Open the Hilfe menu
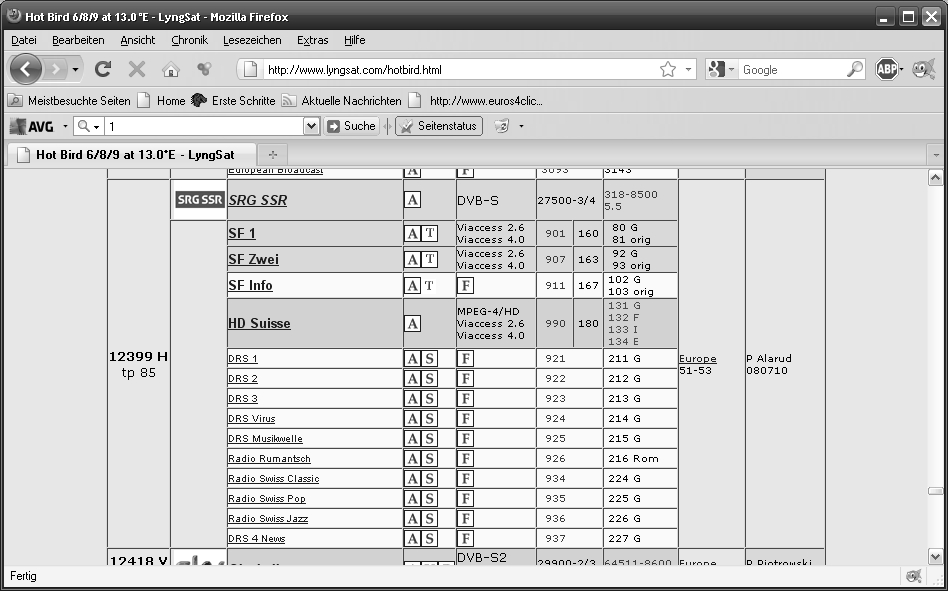 click(x=354, y=40)
